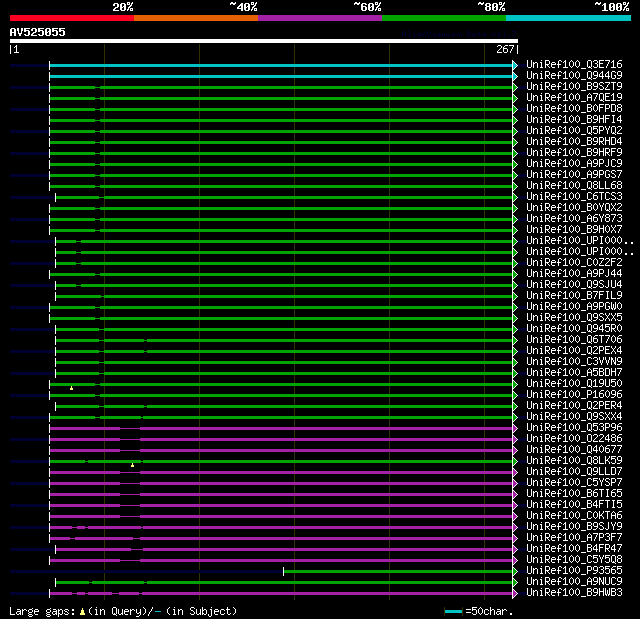
Task: Select UniRef100_Q5PYQ2 hit label
Action: (x=574, y=131)
